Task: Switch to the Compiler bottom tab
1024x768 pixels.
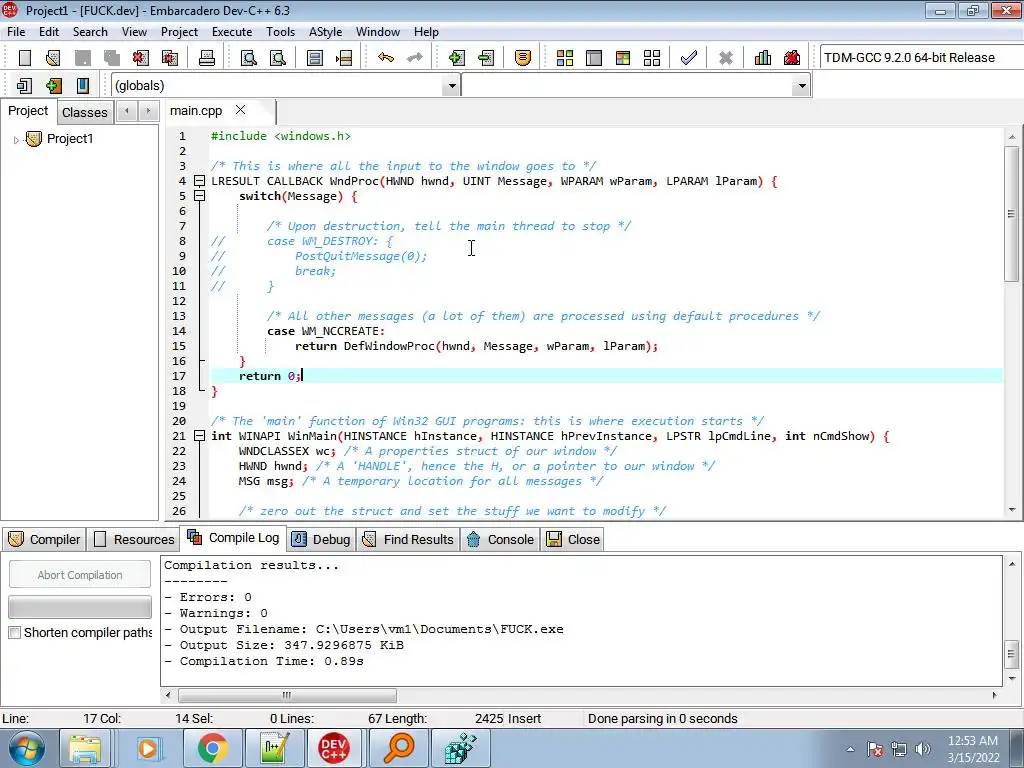Action: [x=44, y=539]
